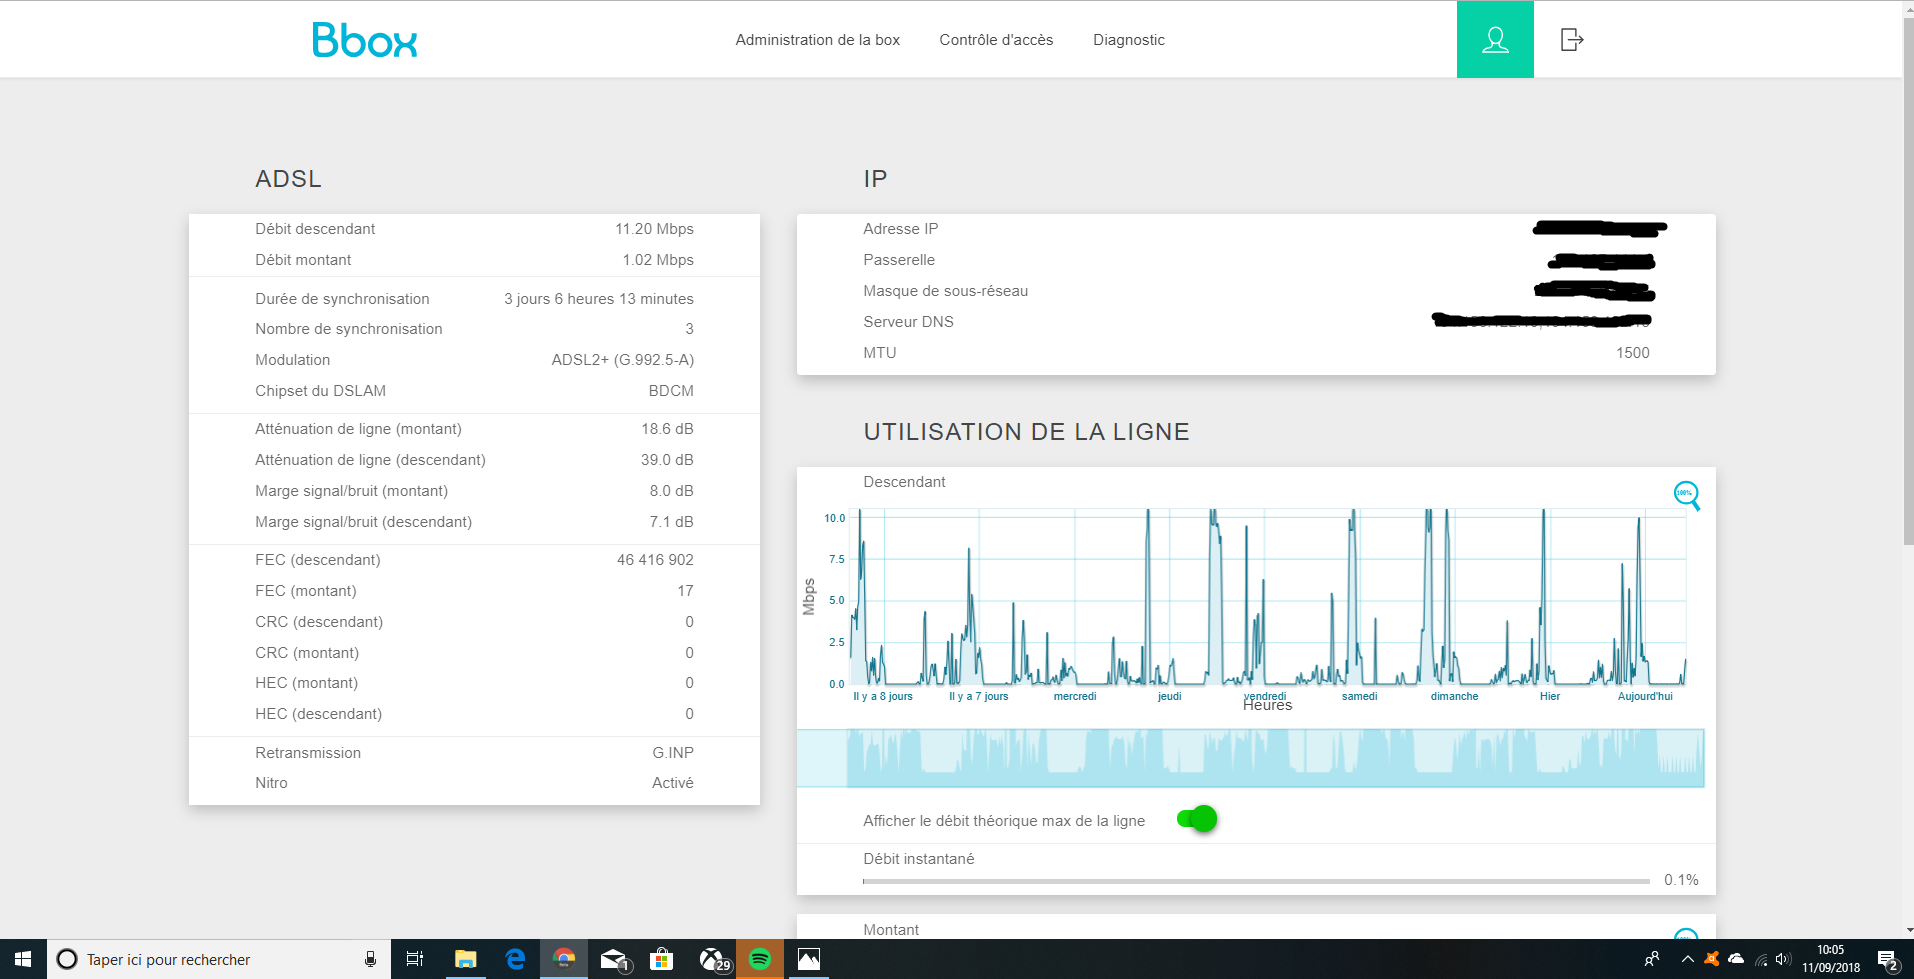Open Microsoft Edge from taskbar
Viewport: 1914px width, 979px height.
pos(515,959)
